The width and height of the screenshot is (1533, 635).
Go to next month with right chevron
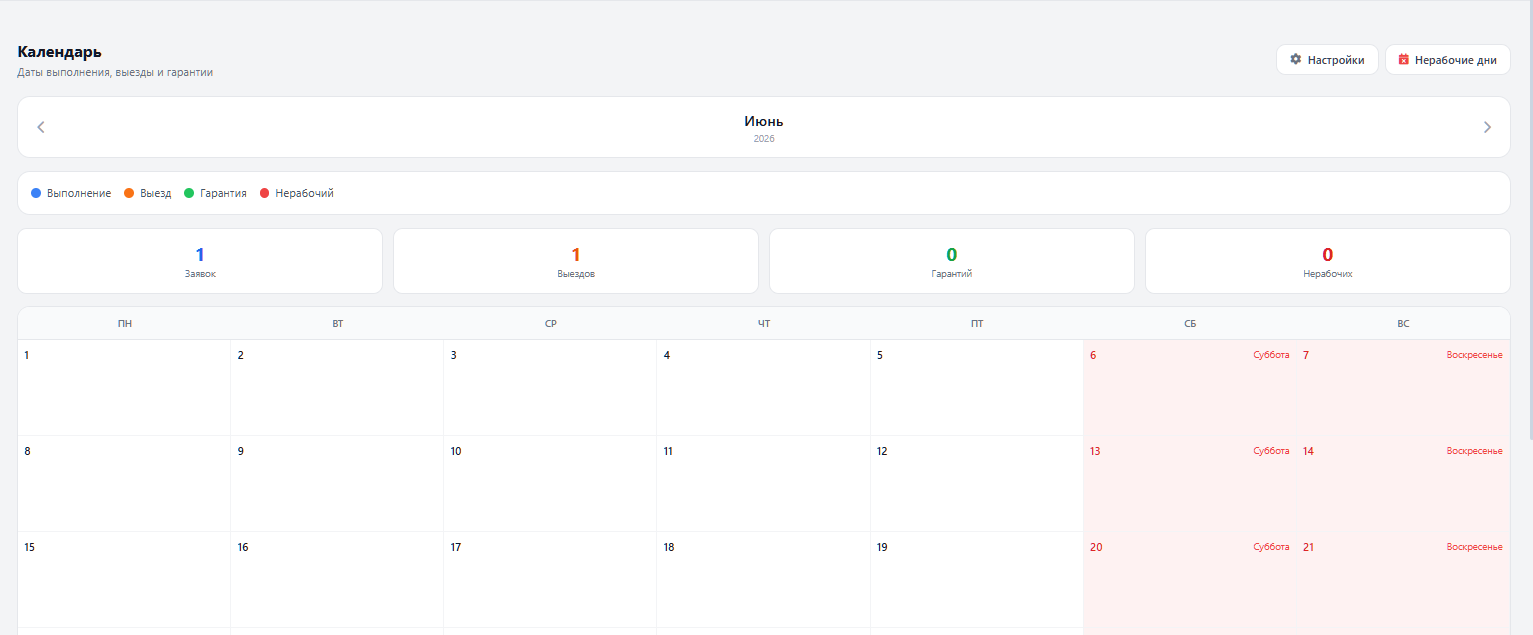point(1487,127)
